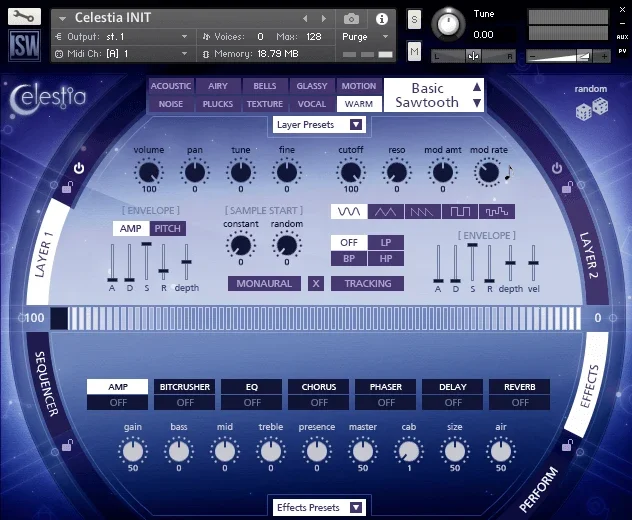
Task: Select LP filter type
Action: pyautogui.click(x=386, y=242)
